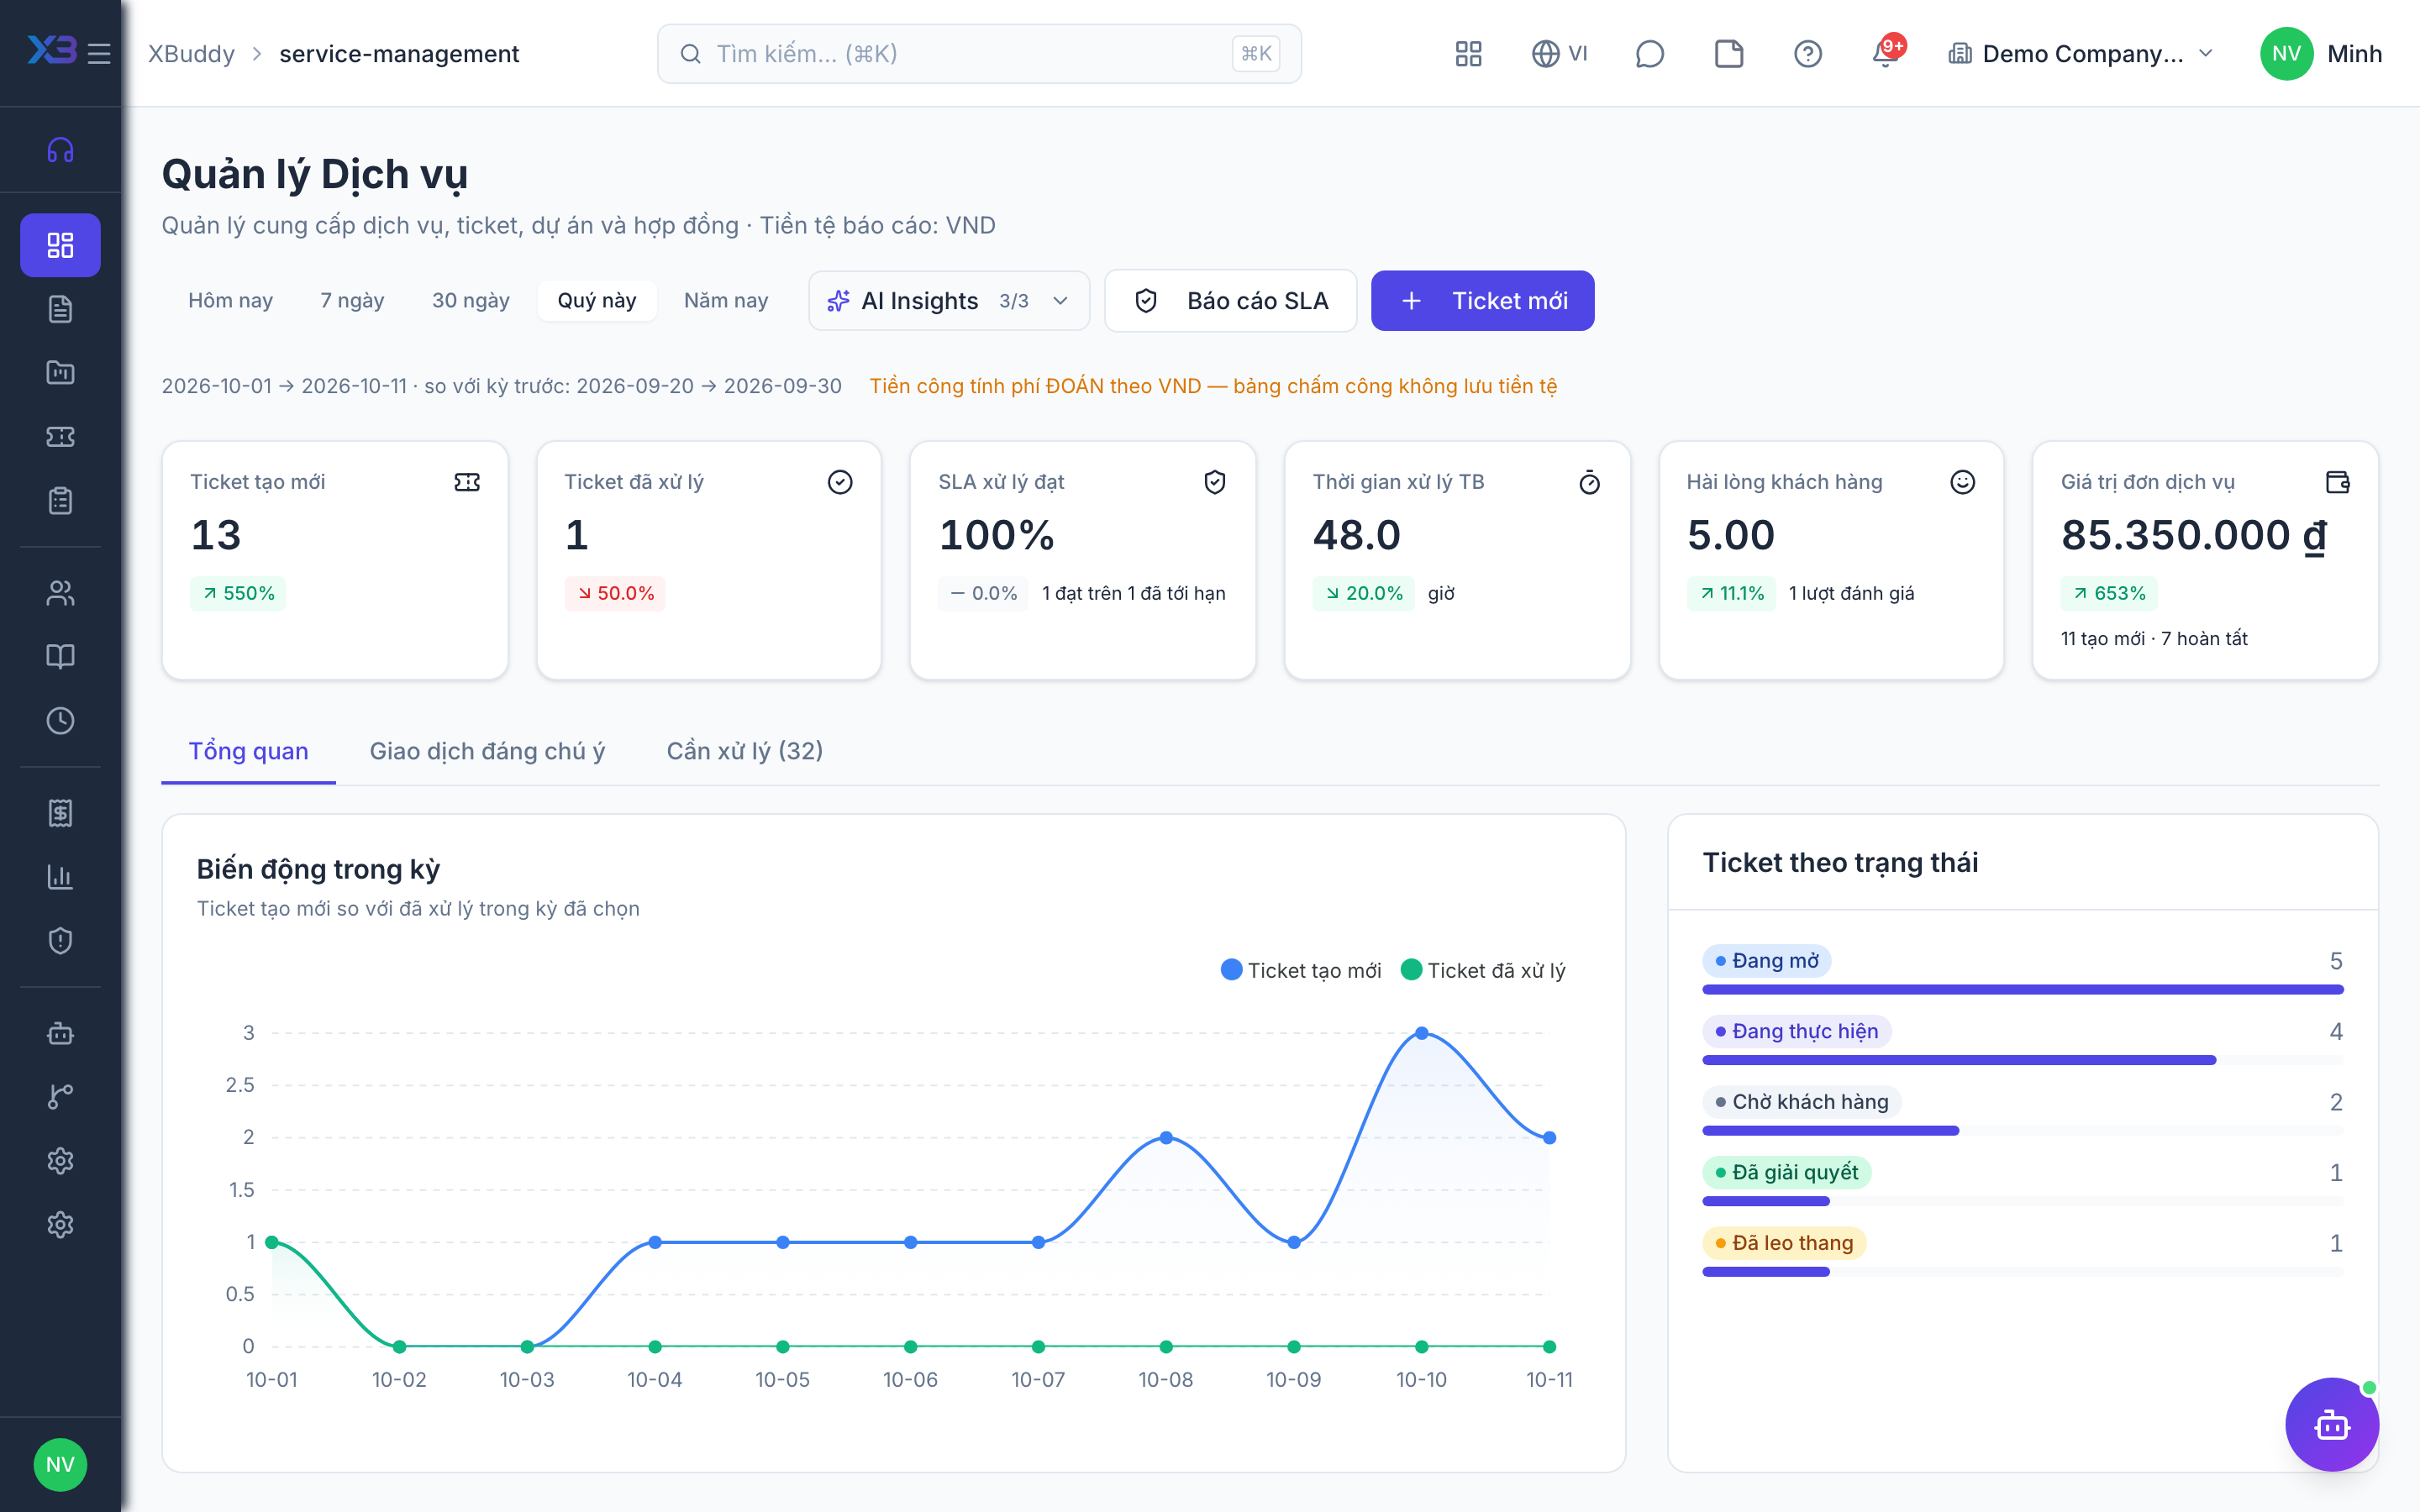Screen dimensions: 2420x1512
Task: Open the Minh user profile menu
Action: click(2320, 54)
